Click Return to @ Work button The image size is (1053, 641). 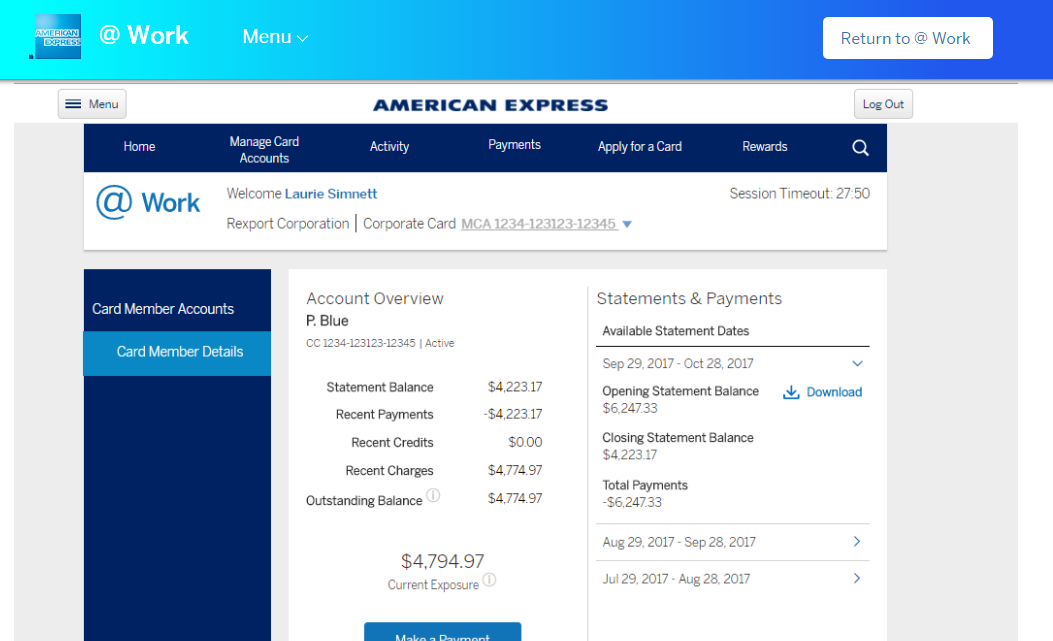click(x=907, y=38)
